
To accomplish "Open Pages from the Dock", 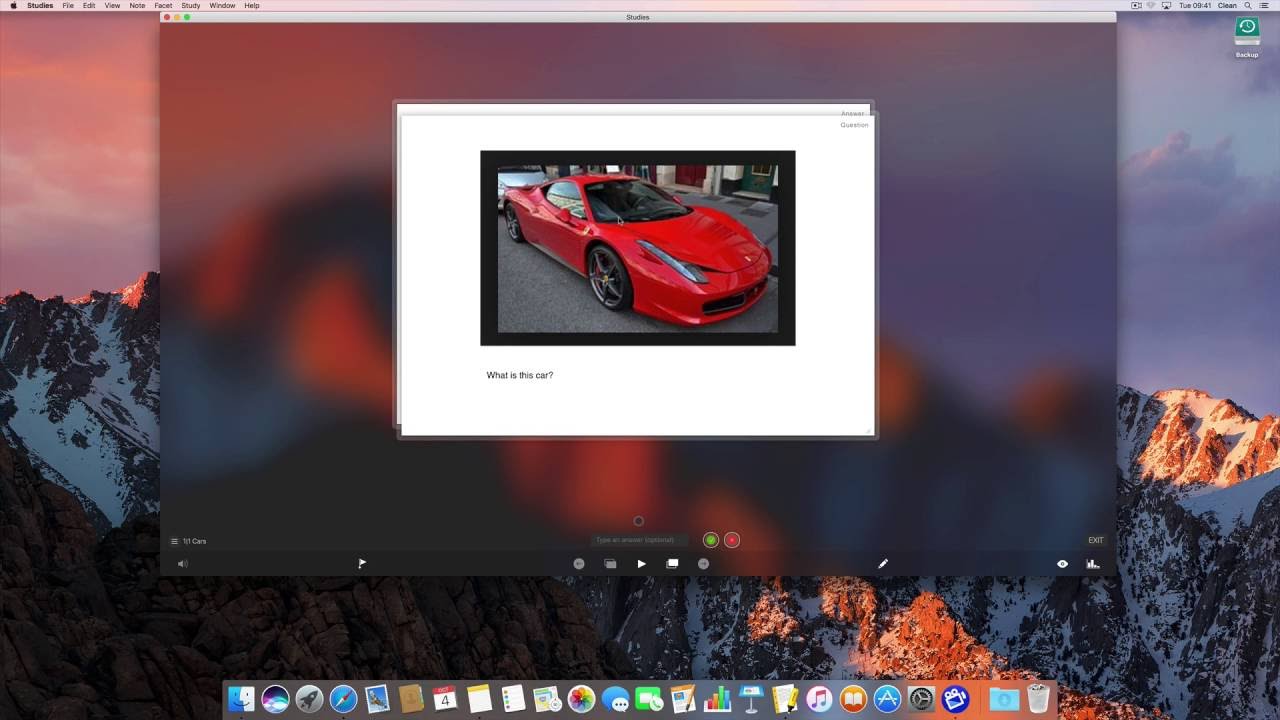I will pyautogui.click(x=683, y=699).
